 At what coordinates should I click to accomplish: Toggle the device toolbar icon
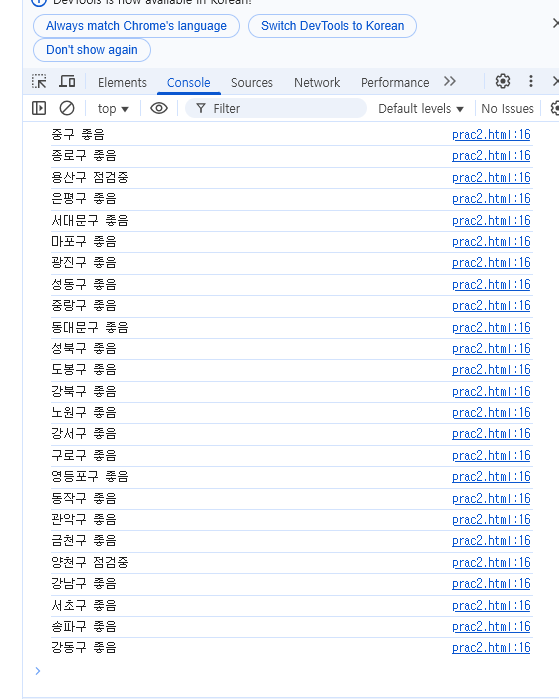coord(67,82)
